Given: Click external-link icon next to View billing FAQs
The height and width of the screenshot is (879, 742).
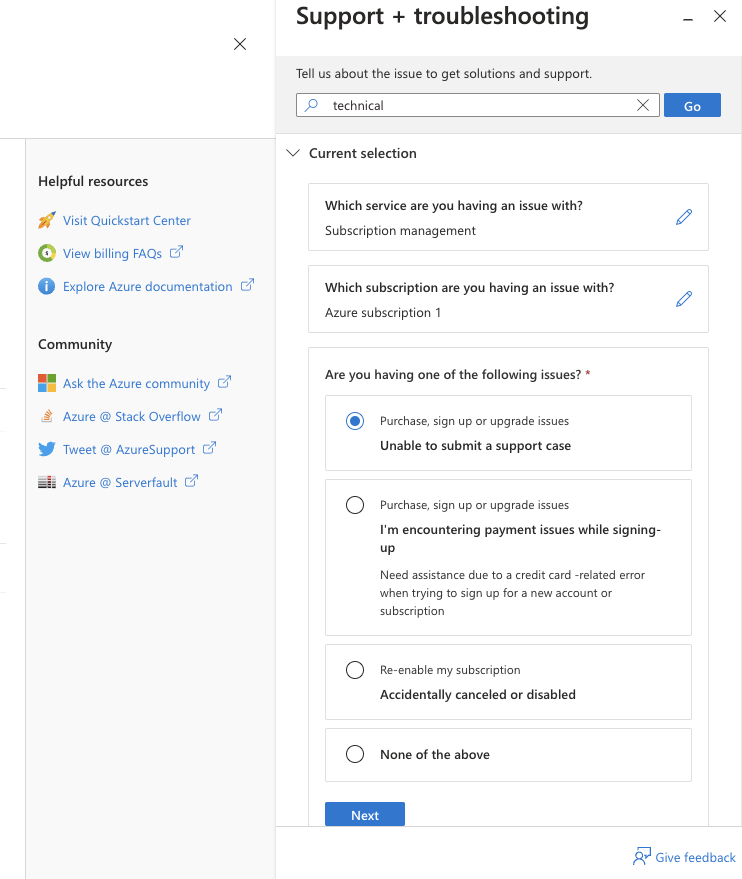Looking at the screenshot, I should (176, 252).
